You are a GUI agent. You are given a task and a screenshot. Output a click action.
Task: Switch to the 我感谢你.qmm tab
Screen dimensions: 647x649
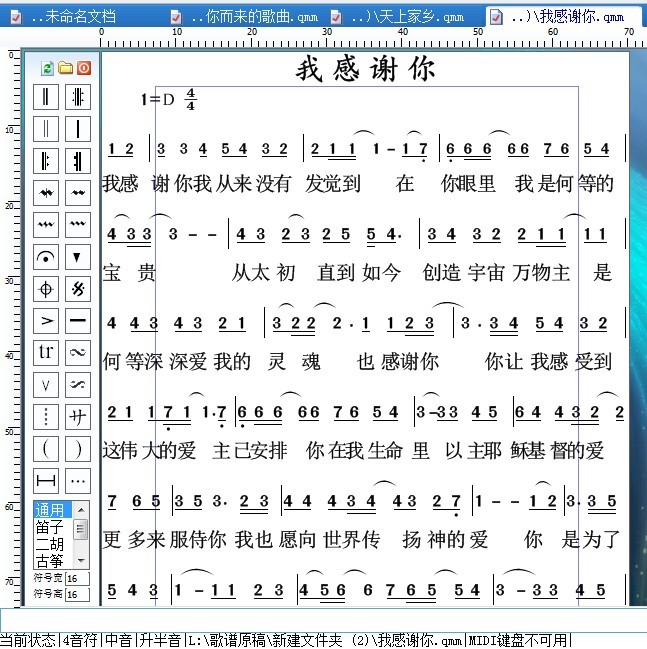tap(565, 17)
